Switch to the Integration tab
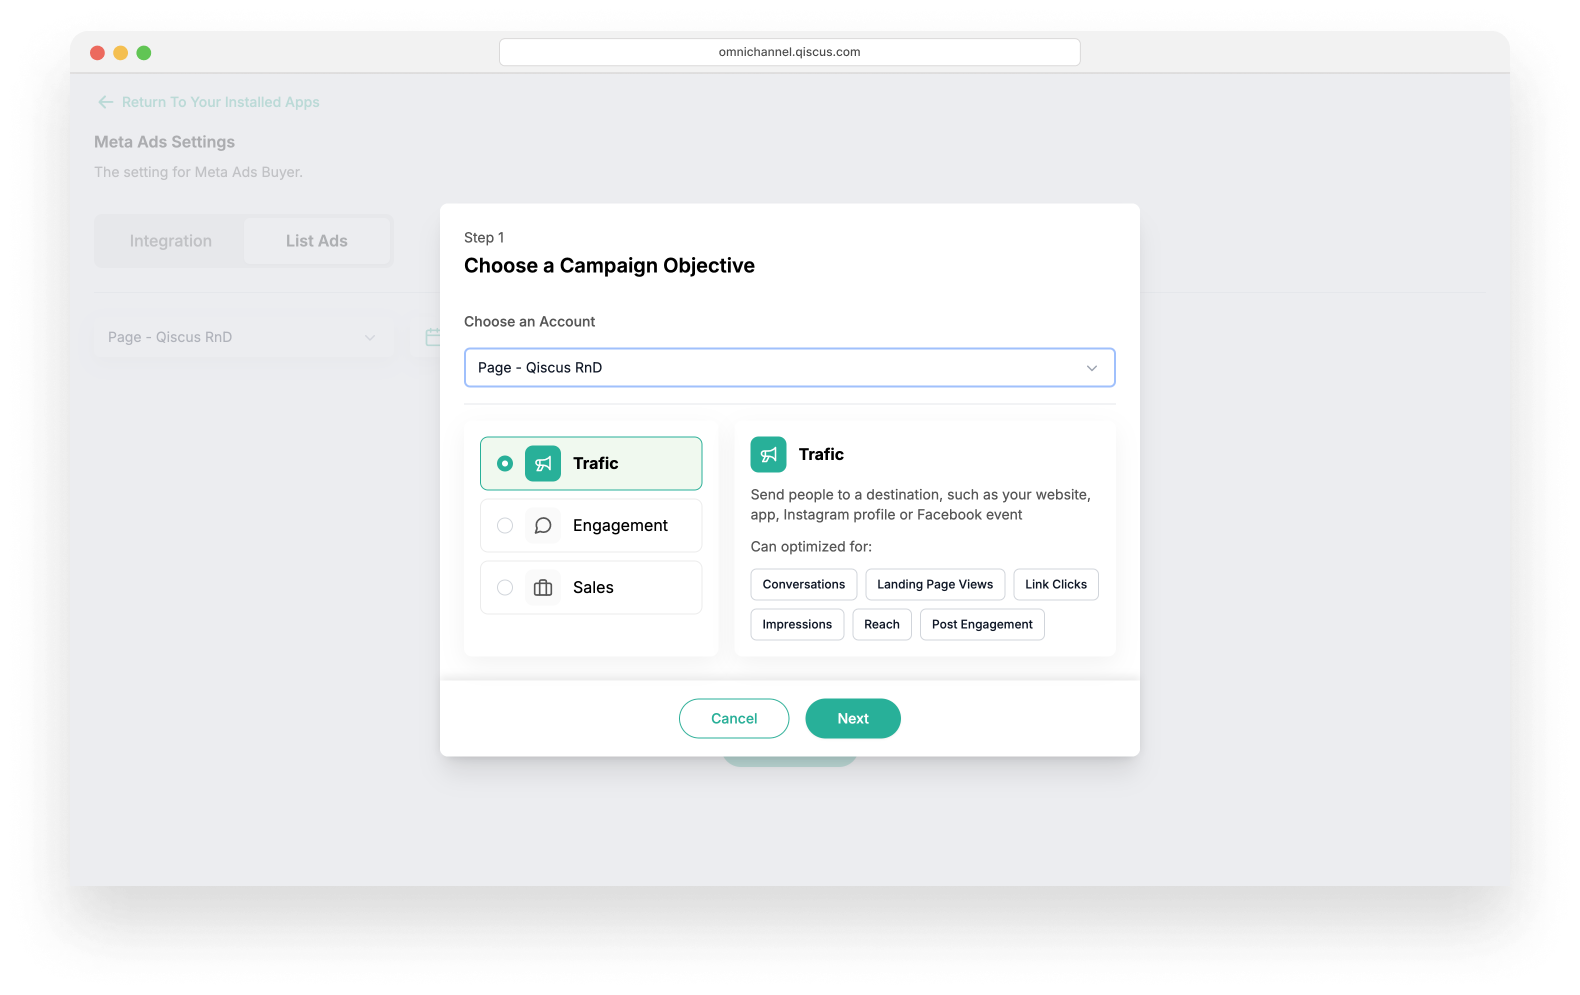The width and height of the screenshot is (1580, 995). (x=171, y=241)
